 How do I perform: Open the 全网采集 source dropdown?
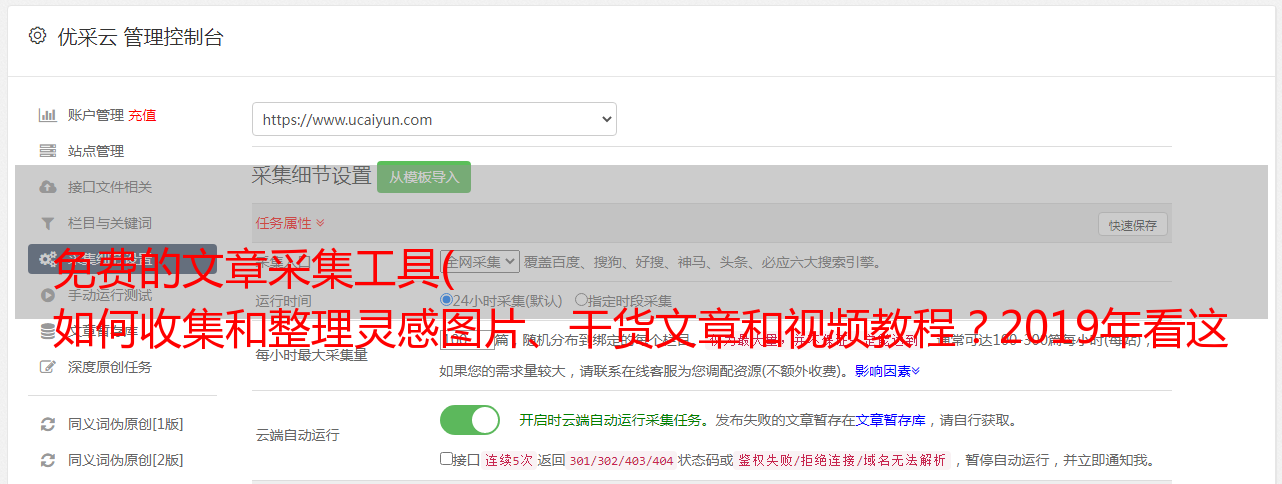tap(480, 262)
